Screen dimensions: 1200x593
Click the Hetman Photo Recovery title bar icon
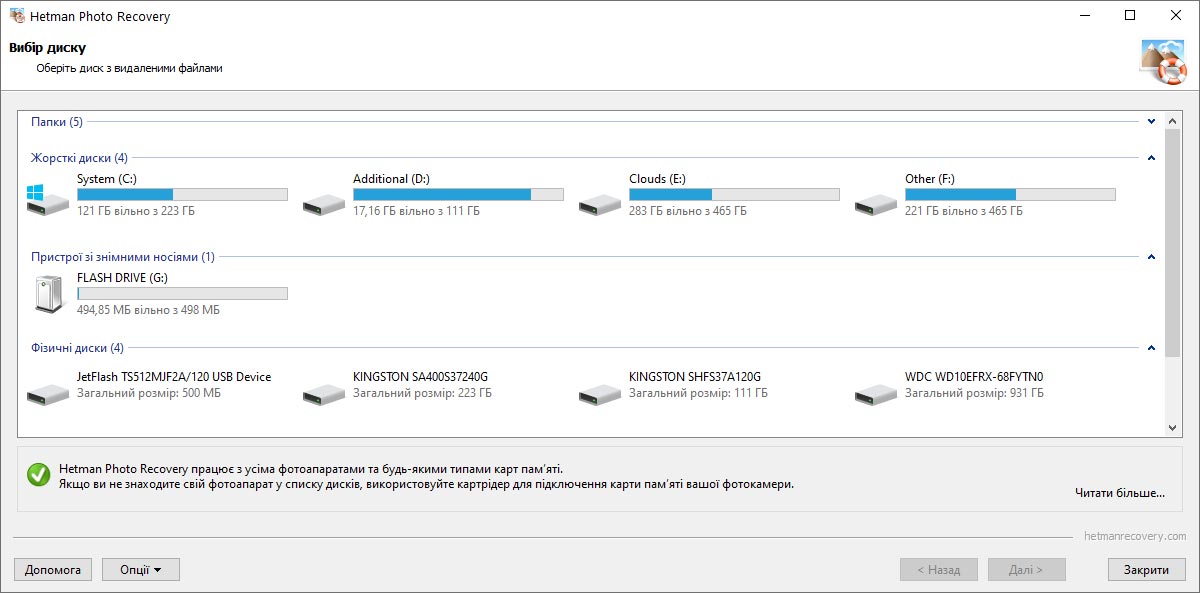17,16
